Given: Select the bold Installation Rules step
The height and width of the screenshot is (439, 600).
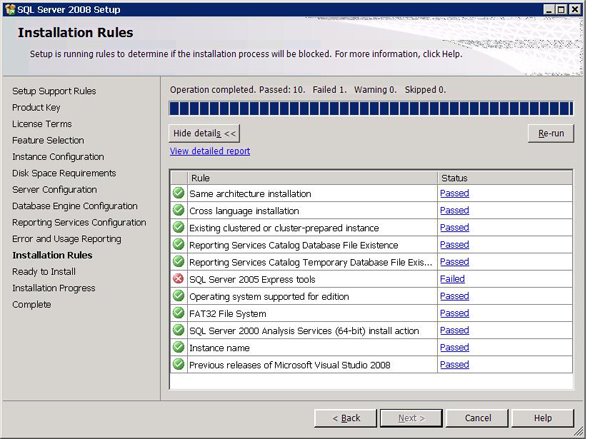Looking at the screenshot, I should point(52,255).
